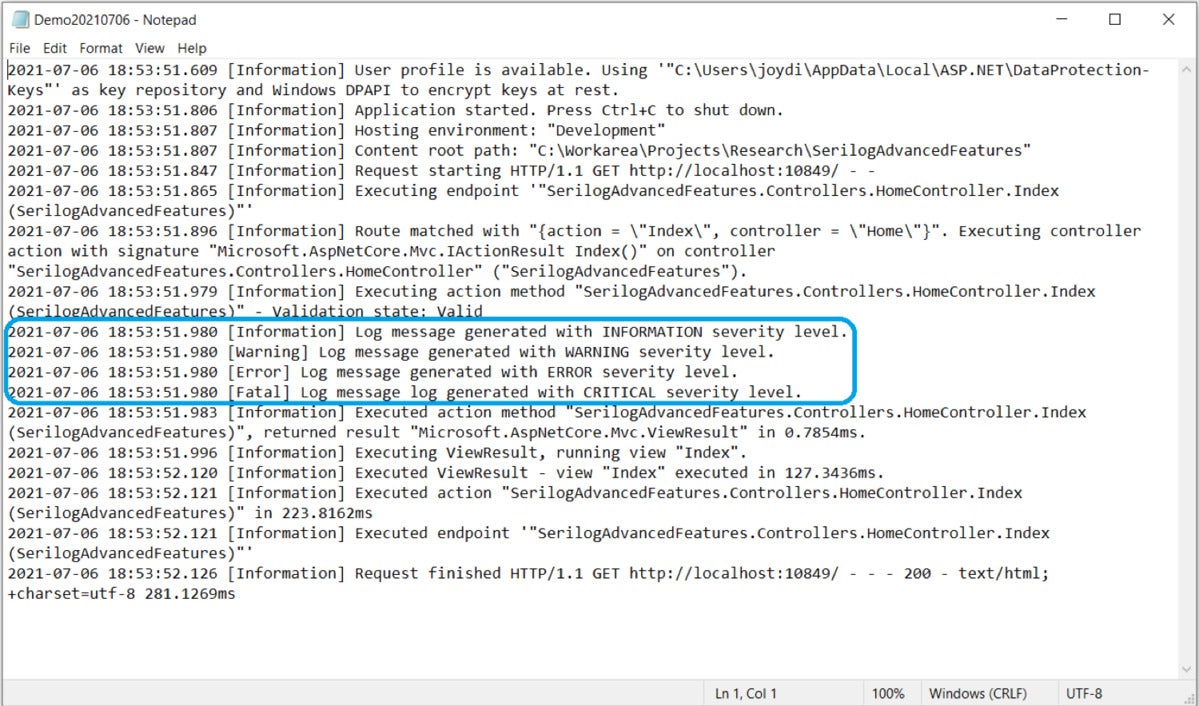1199x706 pixels.
Task: Click the INFORMATION severity level log line
Action: pos(427,331)
